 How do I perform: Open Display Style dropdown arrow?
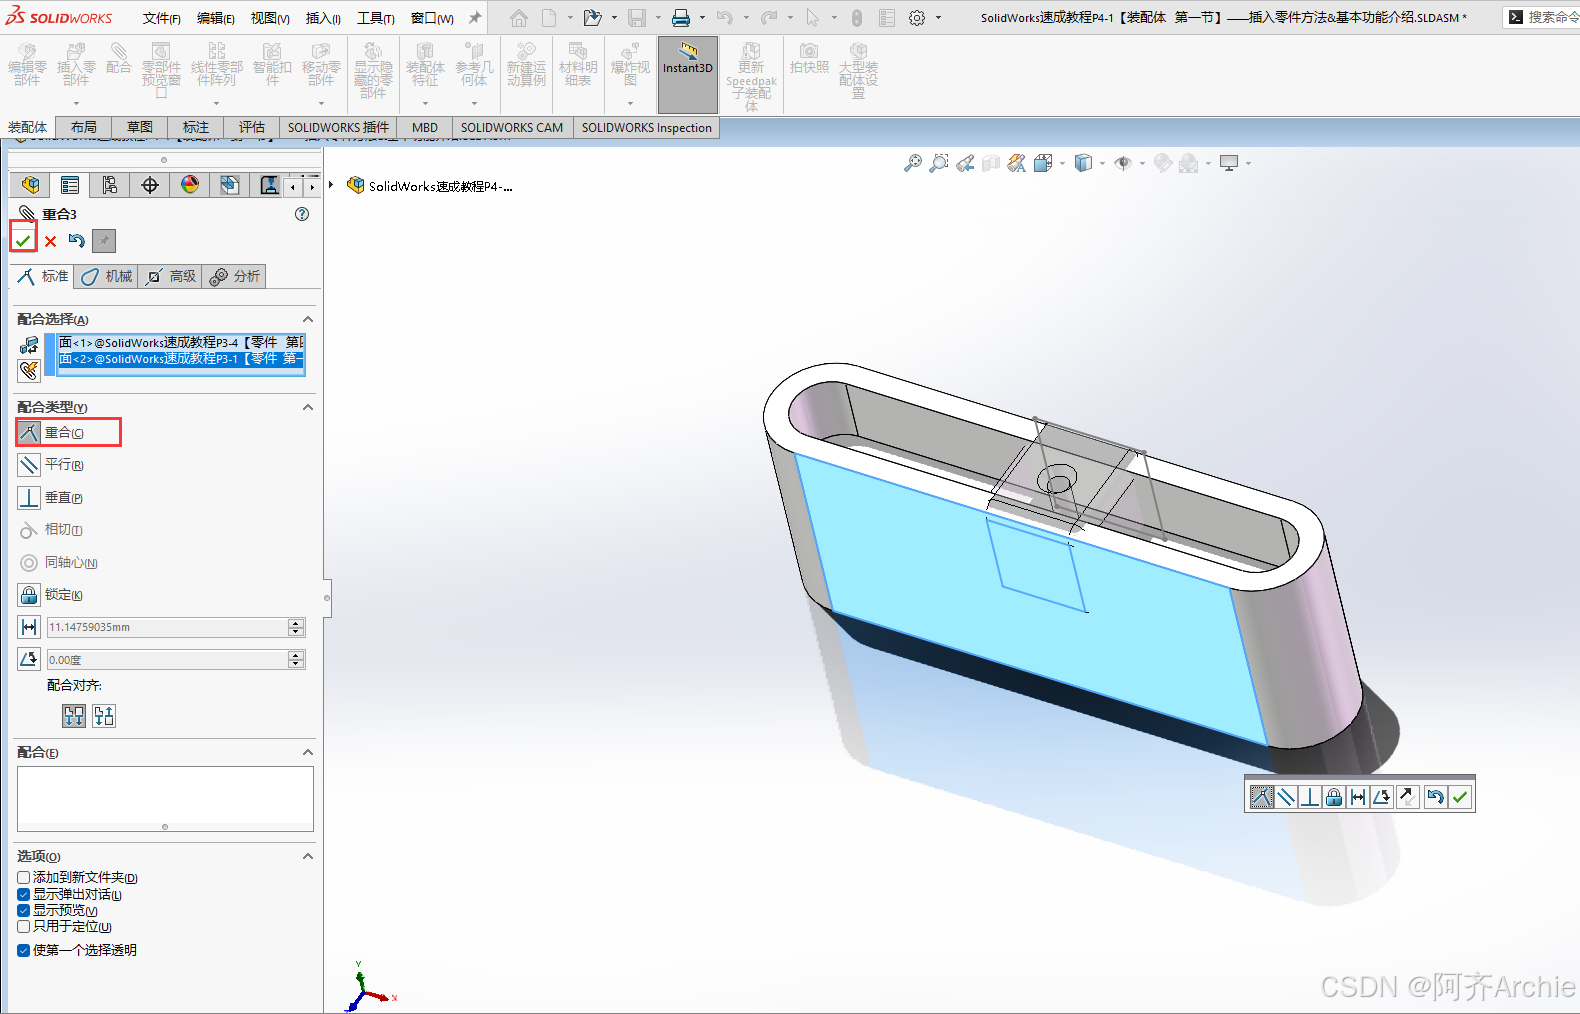pyautogui.click(x=1103, y=163)
